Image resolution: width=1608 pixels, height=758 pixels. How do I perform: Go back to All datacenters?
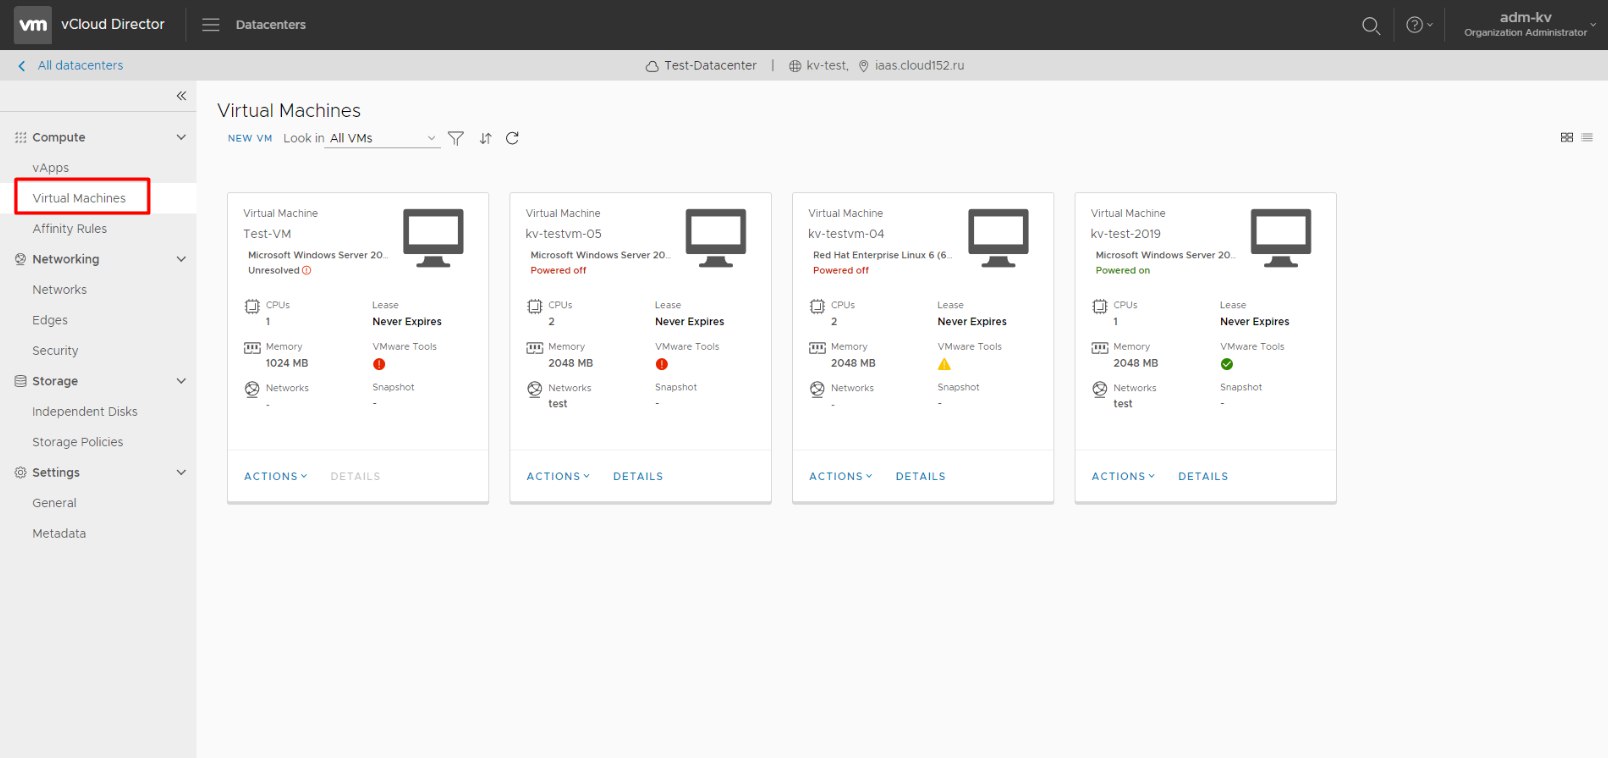(70, 65)
